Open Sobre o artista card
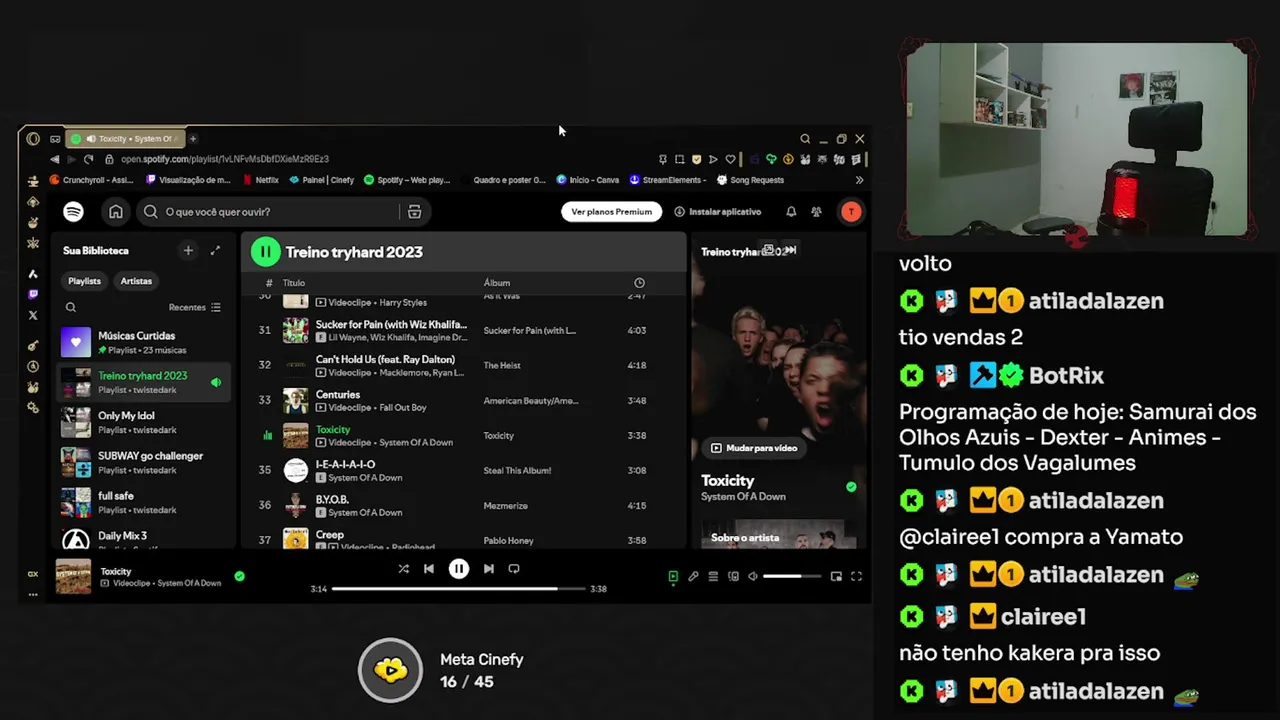The height and width of the screenshot is (720, 1280). tap(778, 535)
